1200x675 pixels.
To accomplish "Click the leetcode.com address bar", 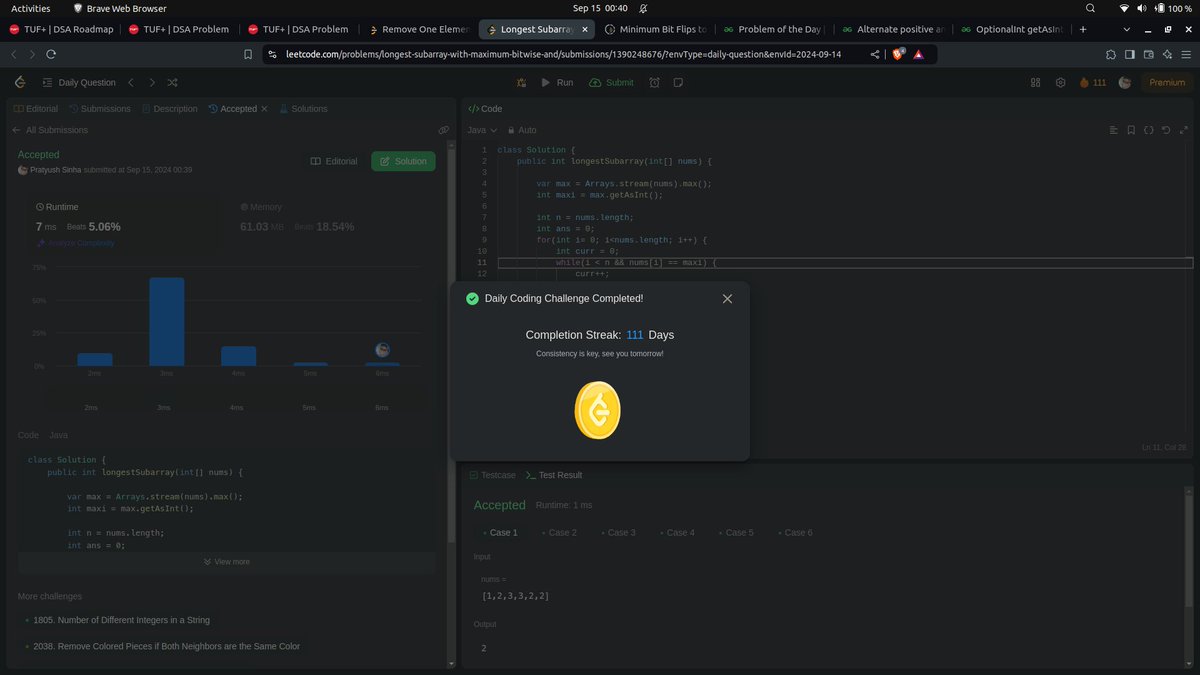I will point(565,55).
